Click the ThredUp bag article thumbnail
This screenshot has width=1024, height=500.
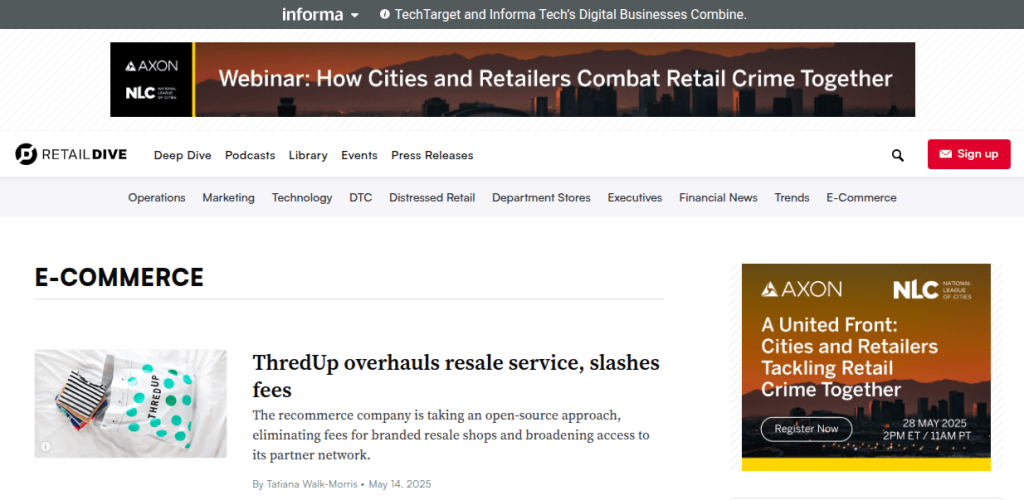(131, 403)
